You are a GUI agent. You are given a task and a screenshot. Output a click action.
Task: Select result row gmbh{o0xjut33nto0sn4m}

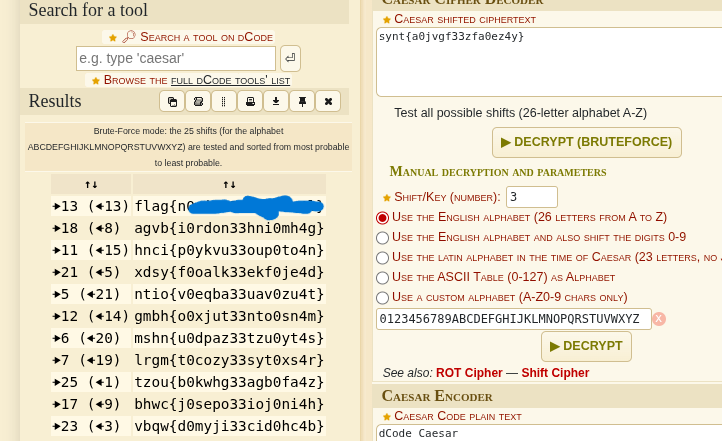click(229, 316)
